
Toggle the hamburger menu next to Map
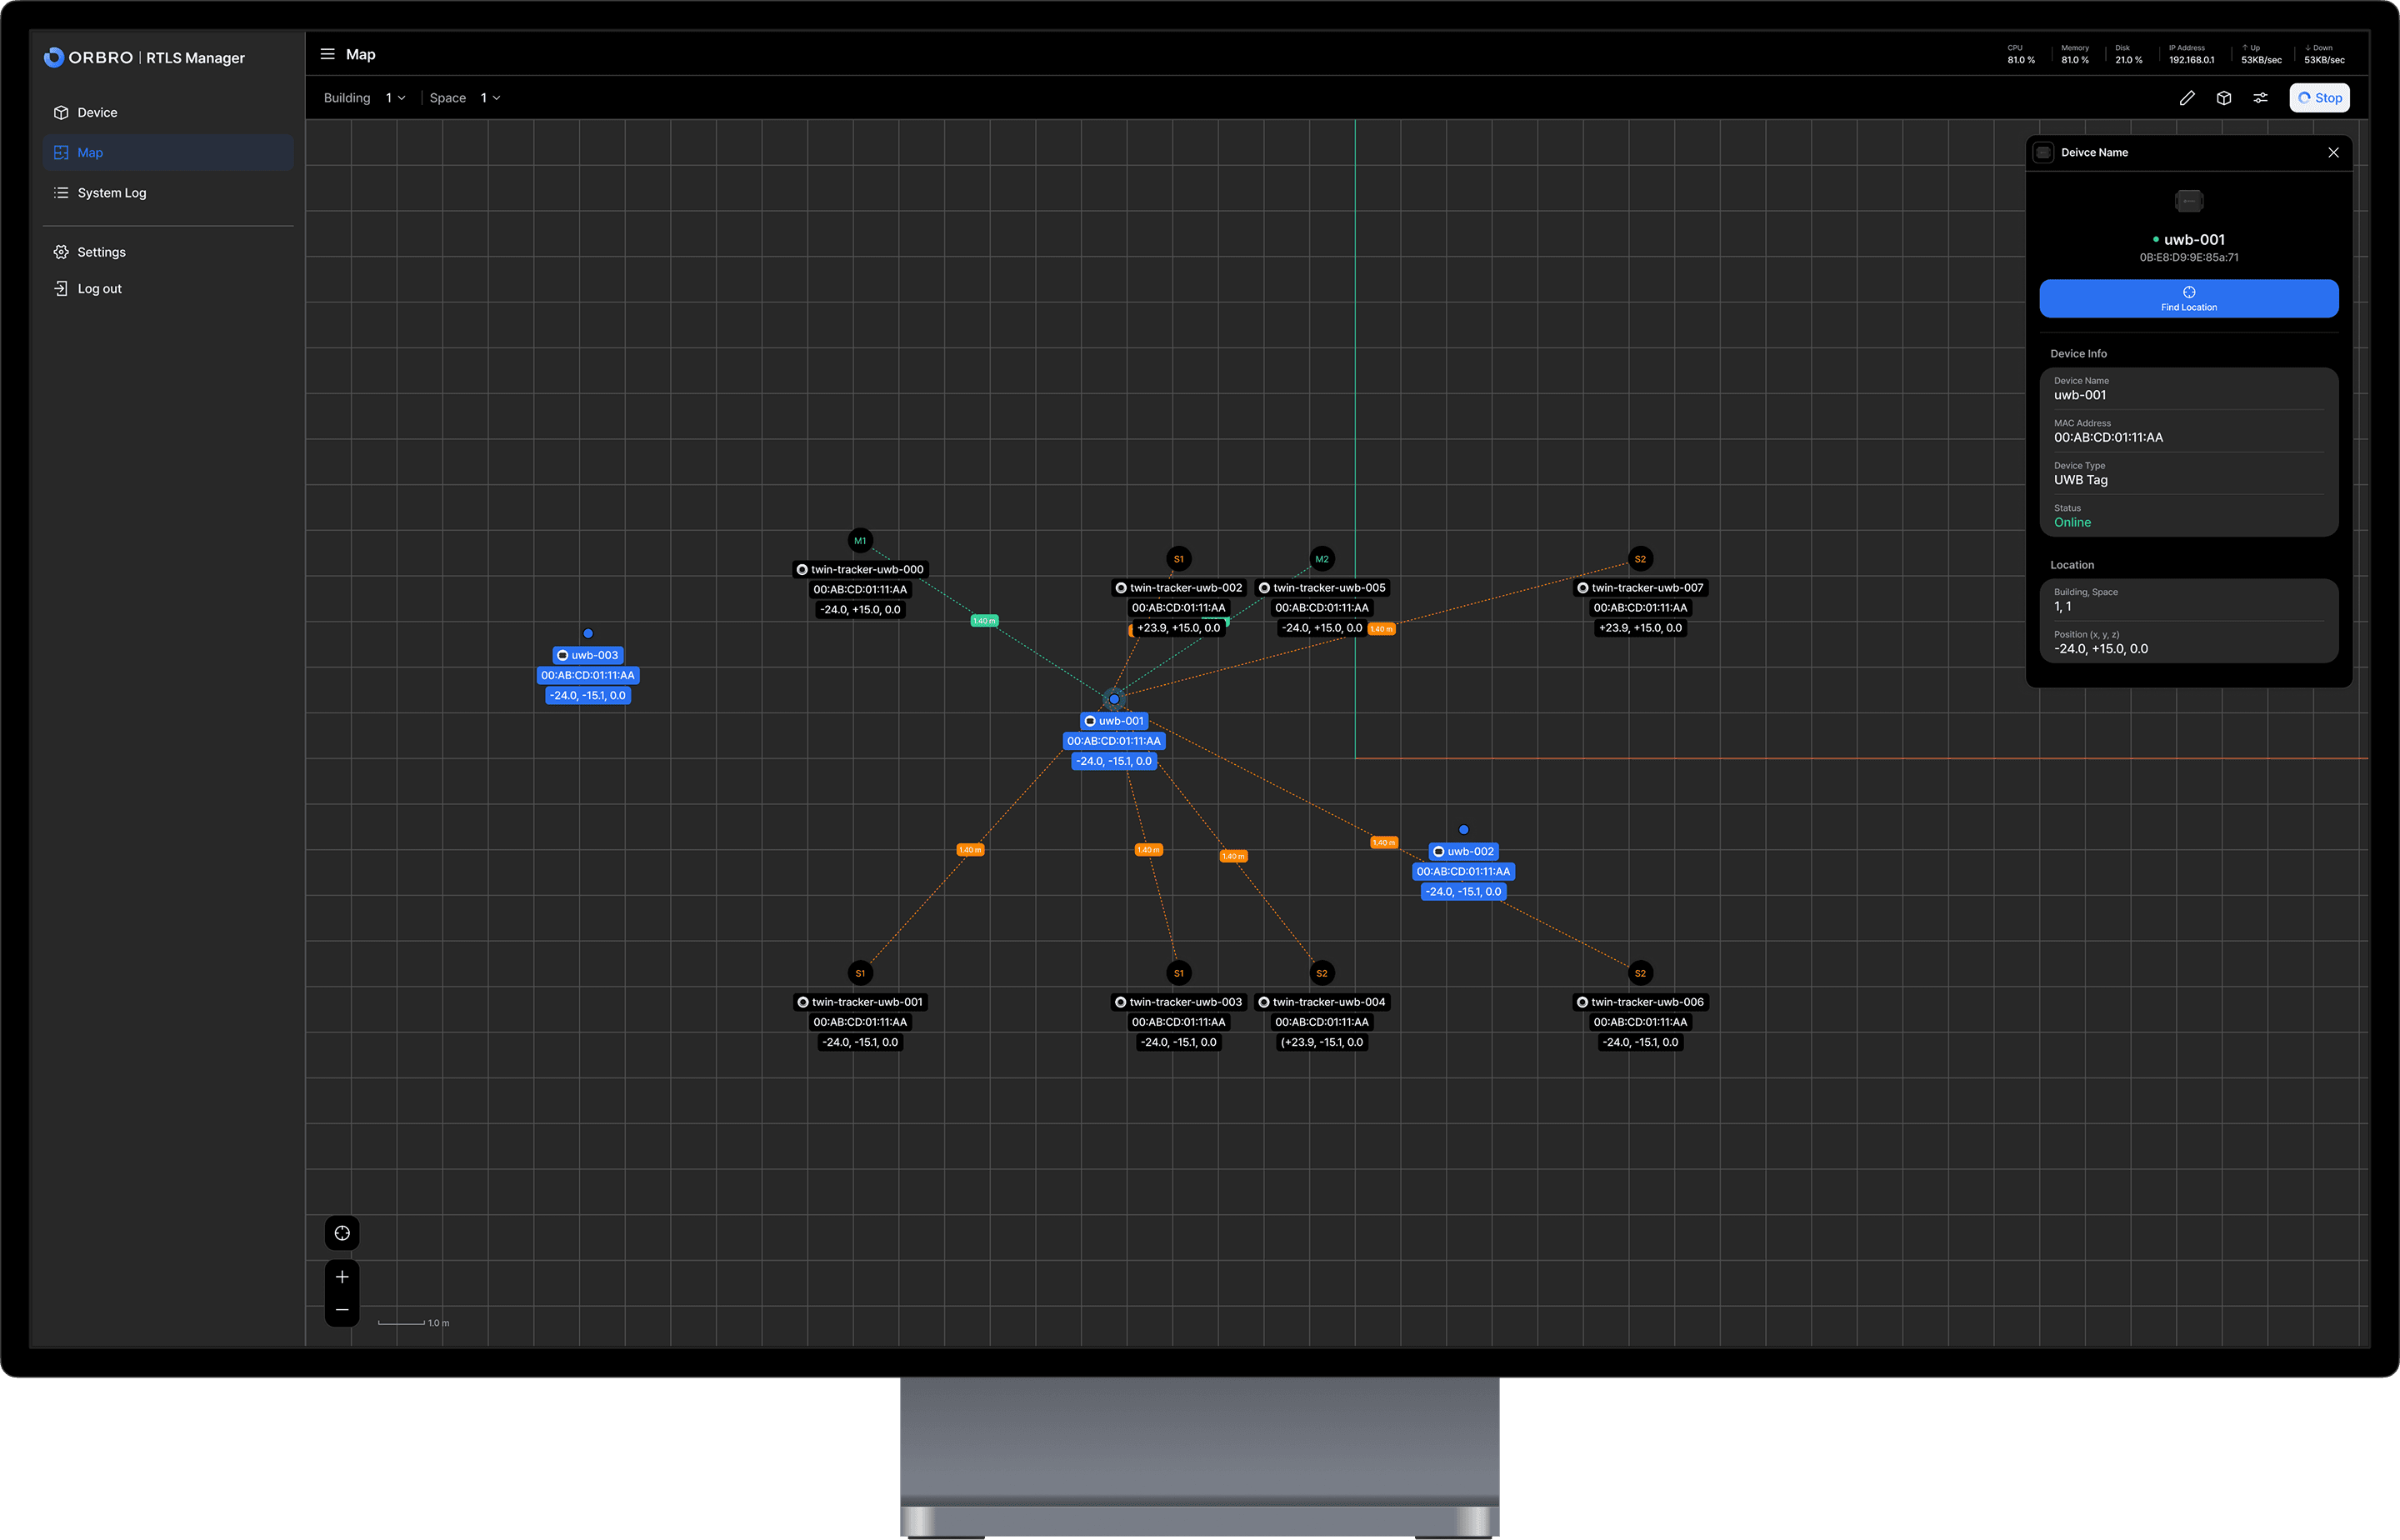tap(327, 54)
